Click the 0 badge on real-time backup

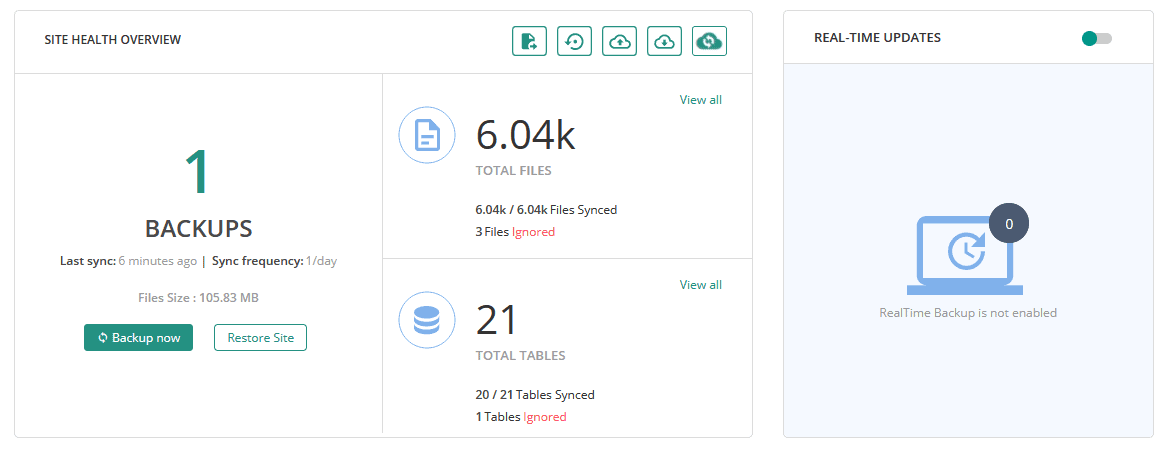(x=1009, y=223)
